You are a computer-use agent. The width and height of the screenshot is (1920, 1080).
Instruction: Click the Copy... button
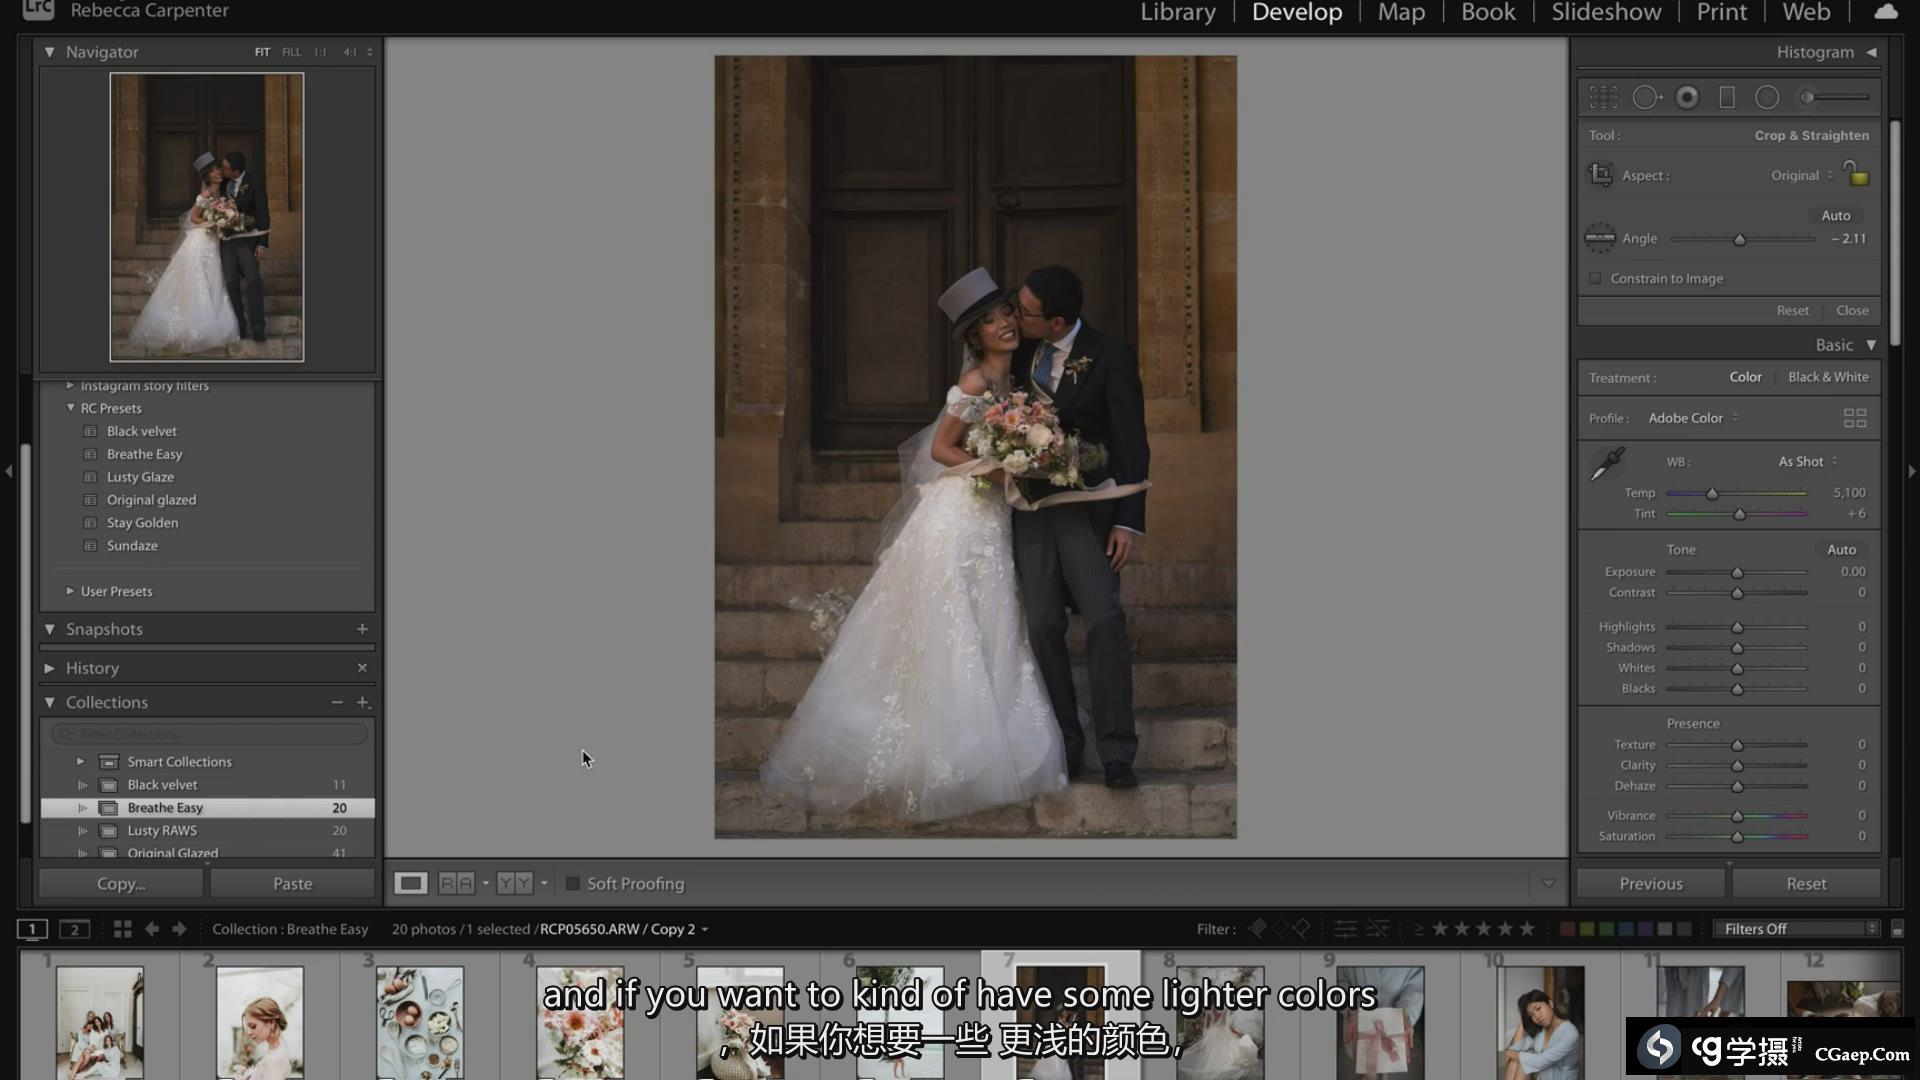[121, 884]
